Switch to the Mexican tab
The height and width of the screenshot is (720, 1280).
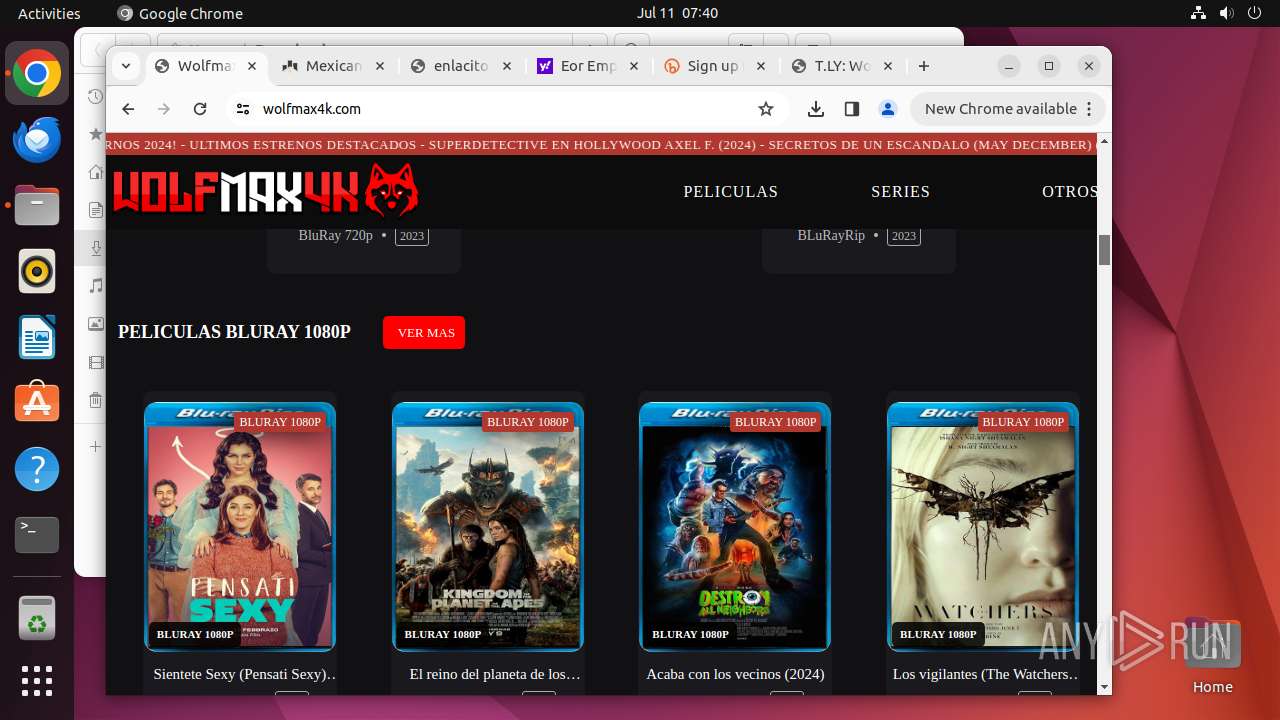coord(333,66)
